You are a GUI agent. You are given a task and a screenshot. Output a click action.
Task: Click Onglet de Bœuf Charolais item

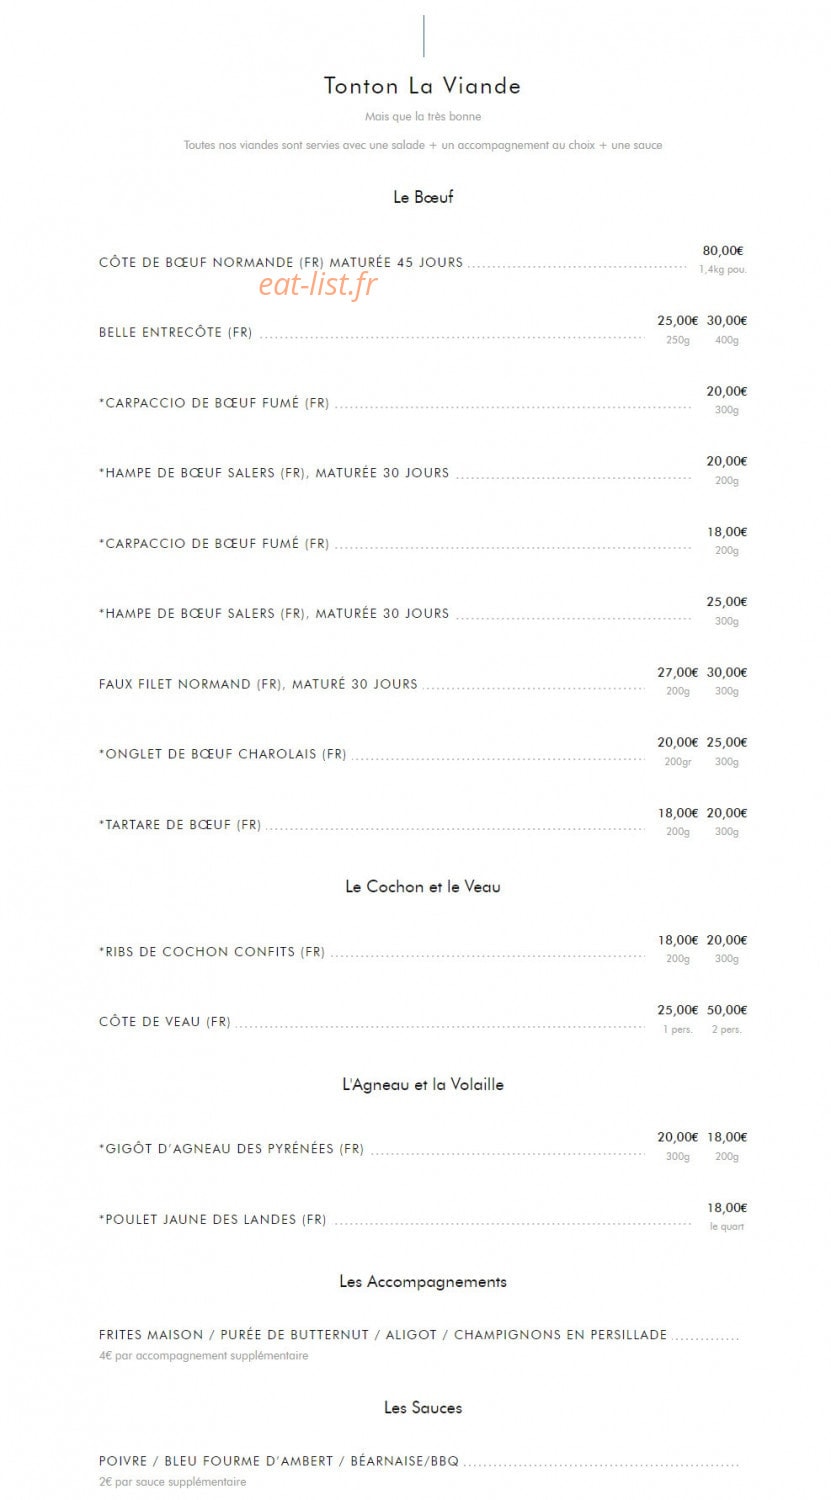(x=222, y=755)
